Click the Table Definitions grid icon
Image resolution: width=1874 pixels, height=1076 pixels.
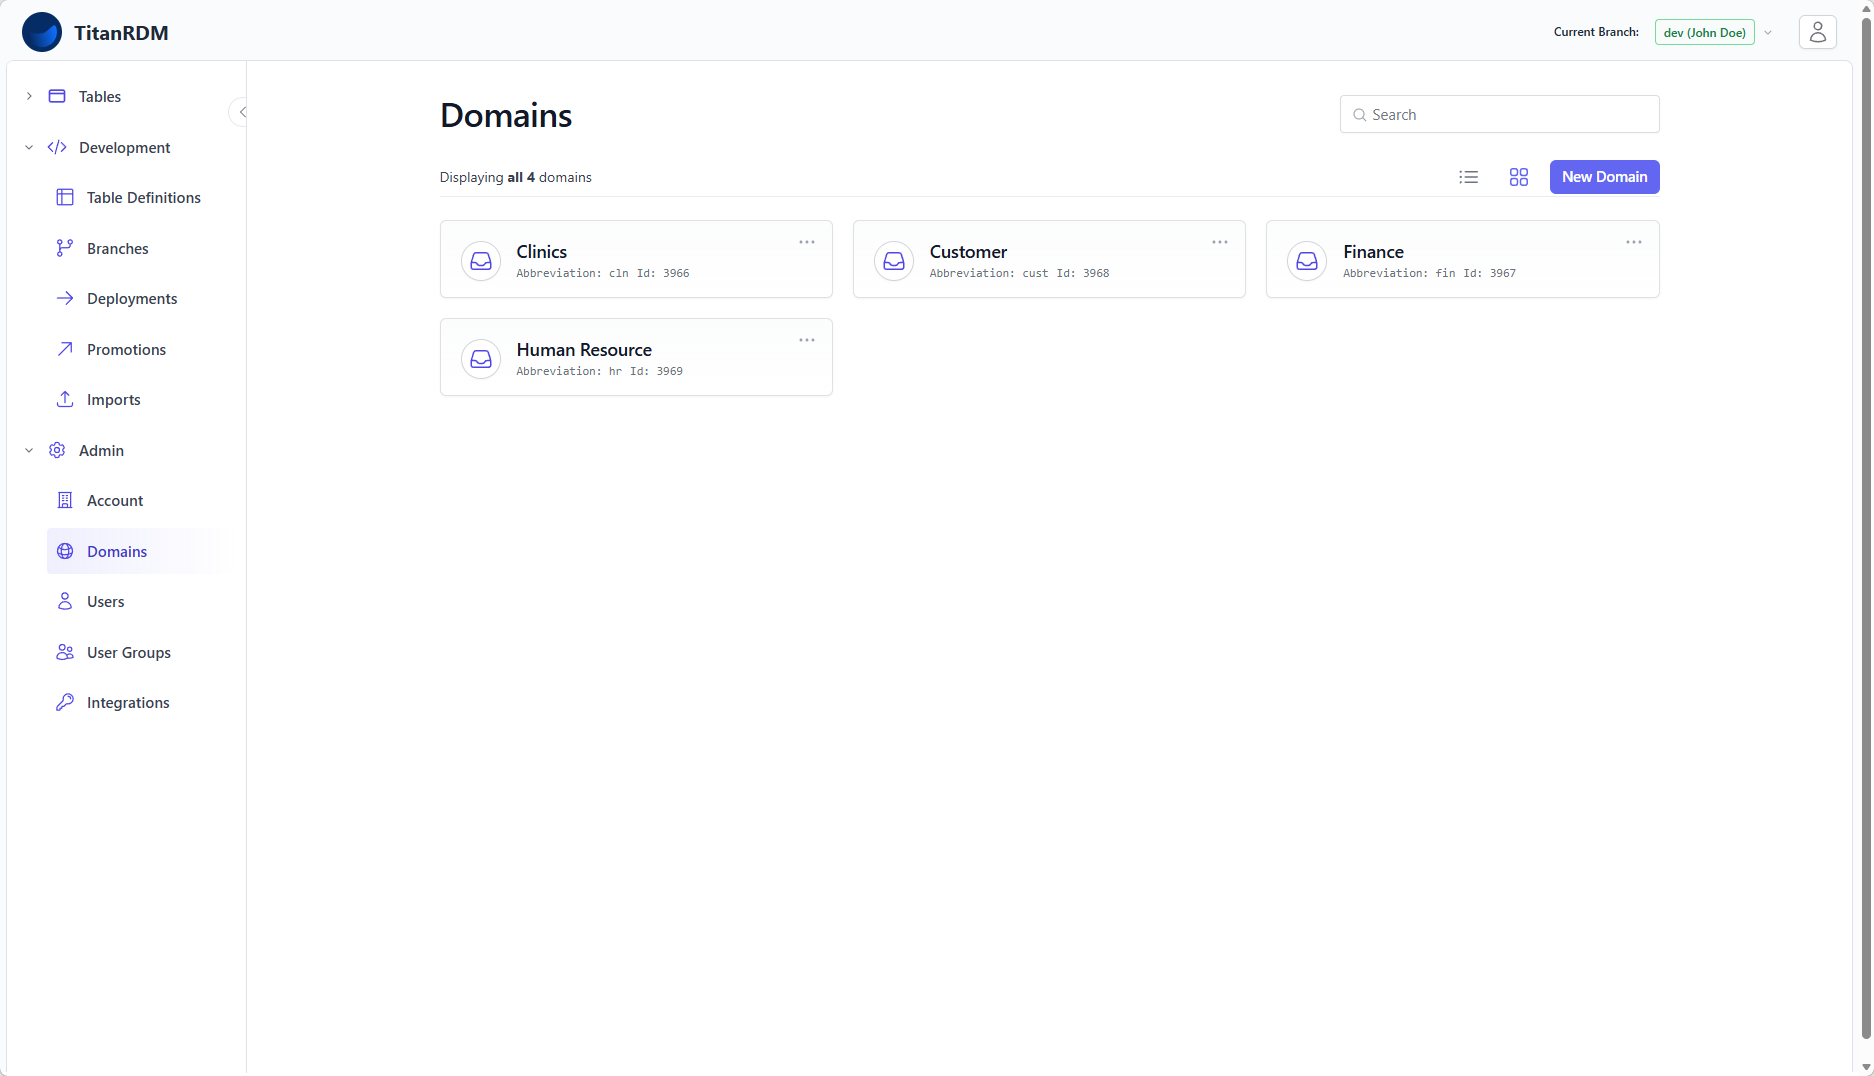click(x=65, y=197)
